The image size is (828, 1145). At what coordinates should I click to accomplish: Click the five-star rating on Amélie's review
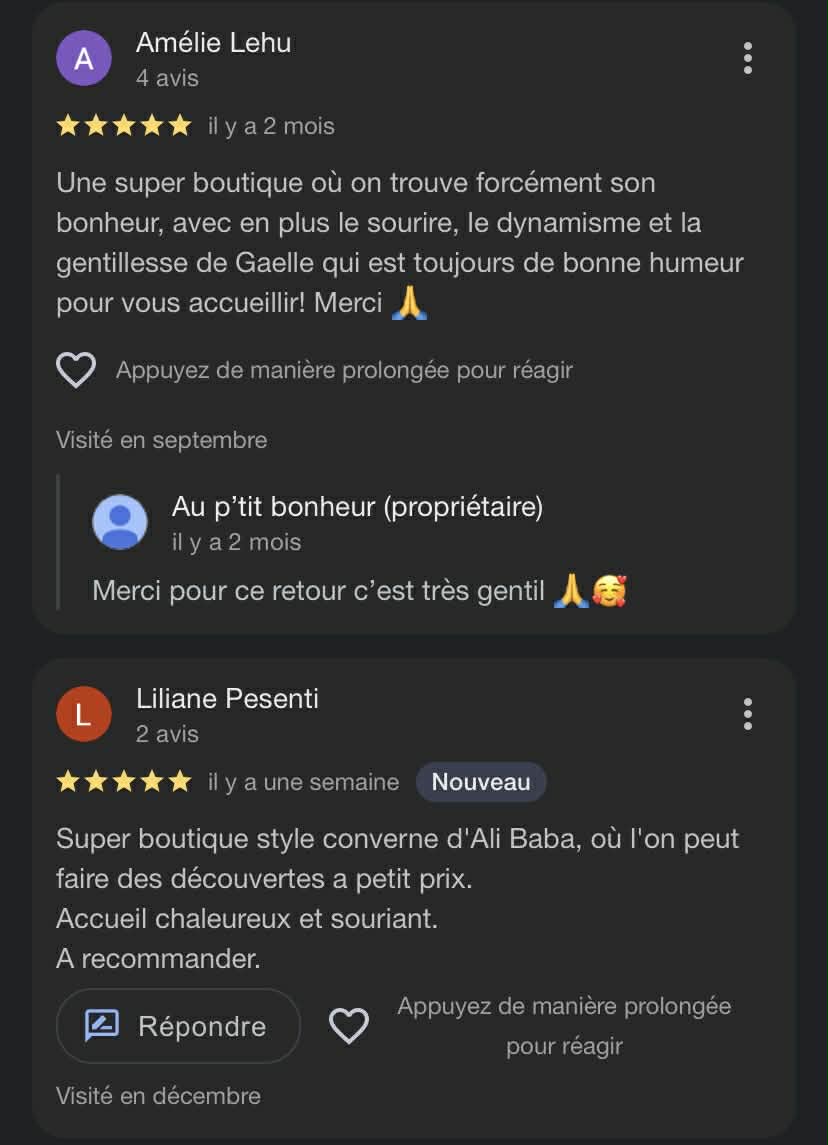123,126
